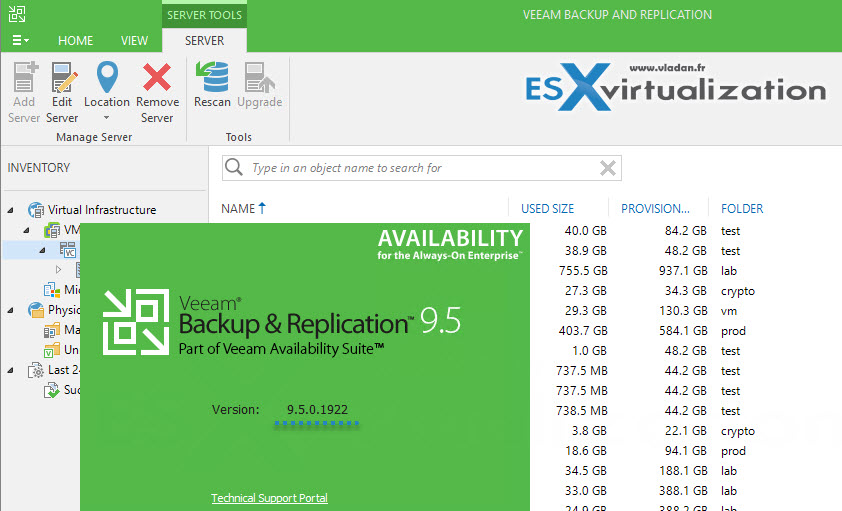This screenshot has width=842, height=511.
Task: Select the Virtual Infrastructure tree item
Action: coord(102,210)
